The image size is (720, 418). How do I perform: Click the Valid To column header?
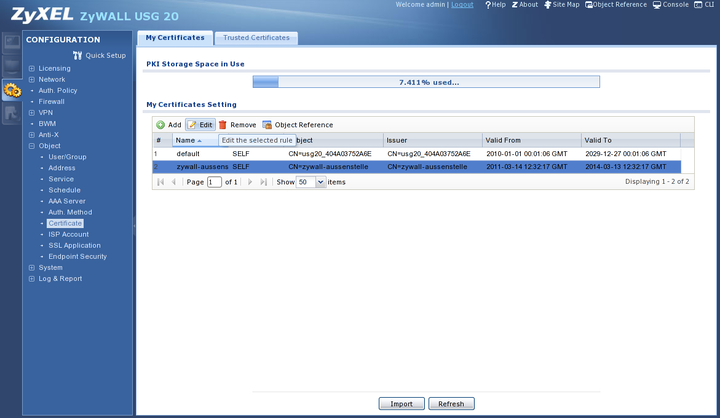[631, 140]
